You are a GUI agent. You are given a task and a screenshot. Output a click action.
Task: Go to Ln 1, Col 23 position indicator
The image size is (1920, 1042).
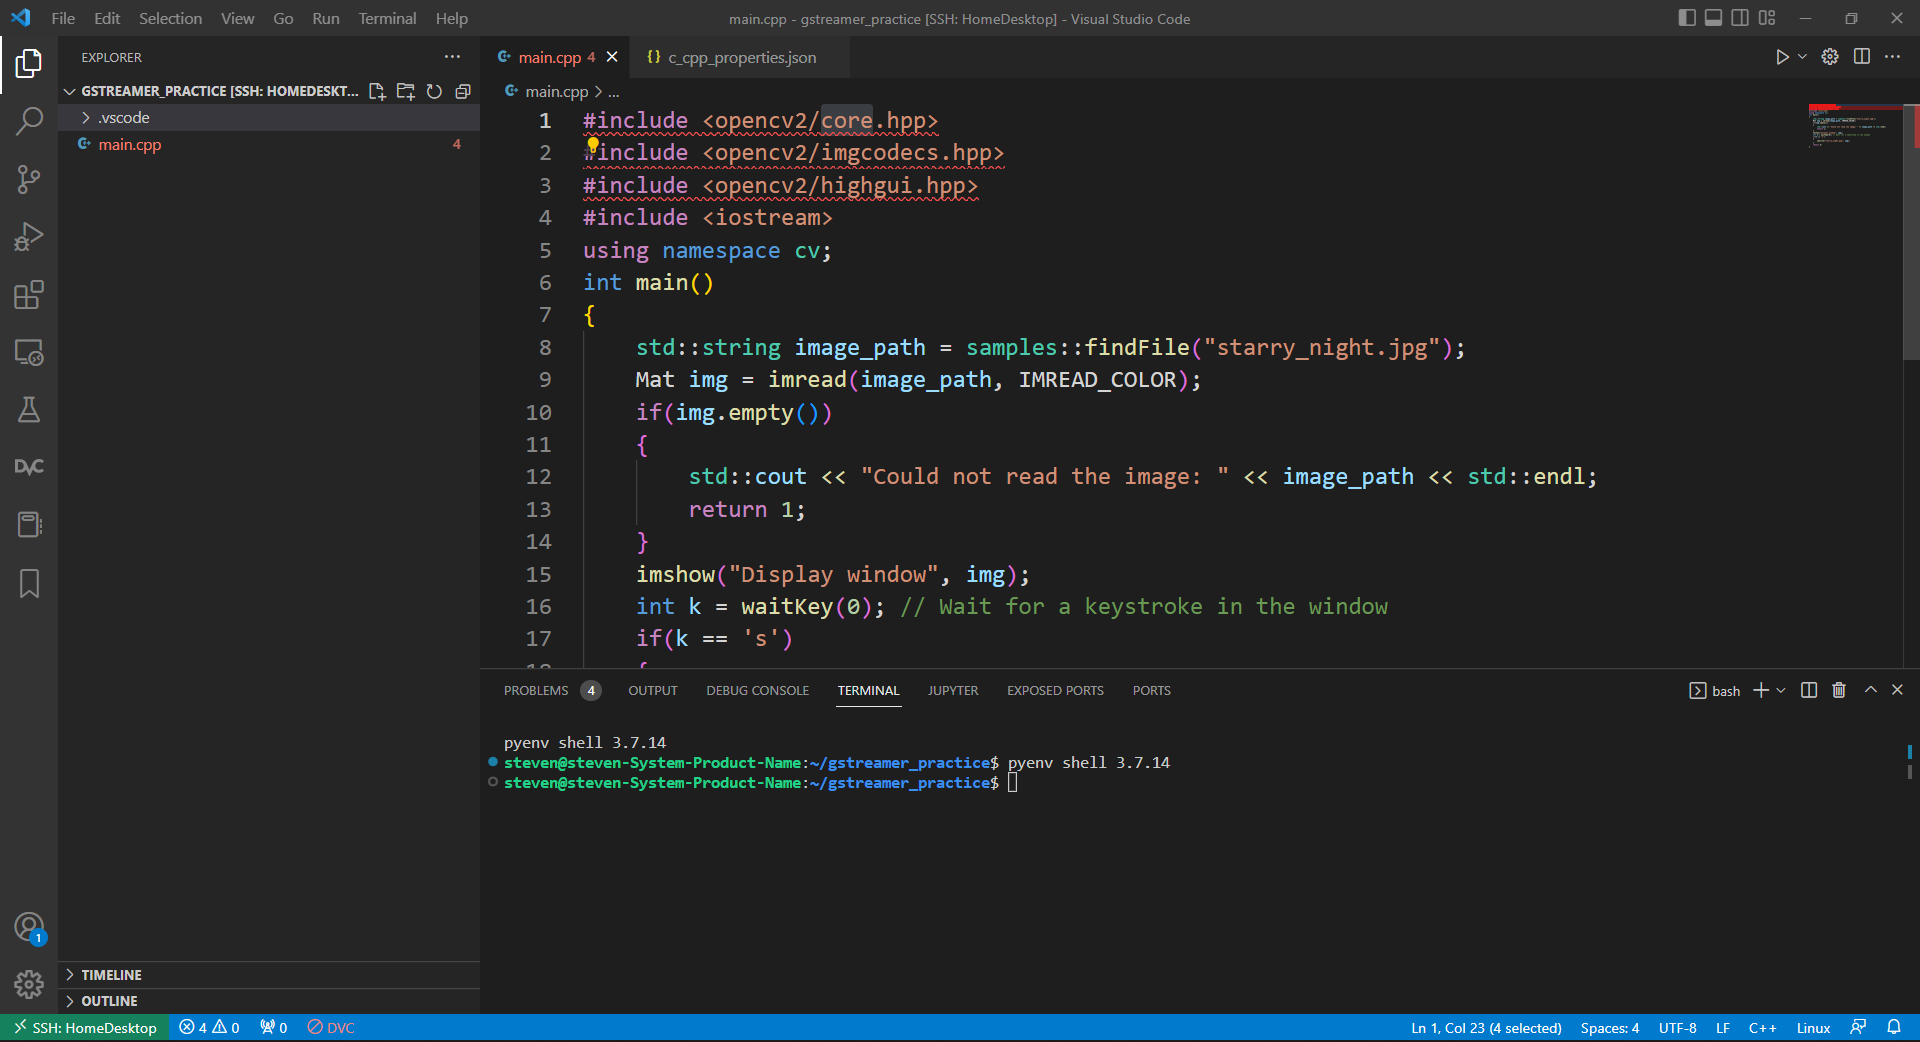pos(1485,1027)
